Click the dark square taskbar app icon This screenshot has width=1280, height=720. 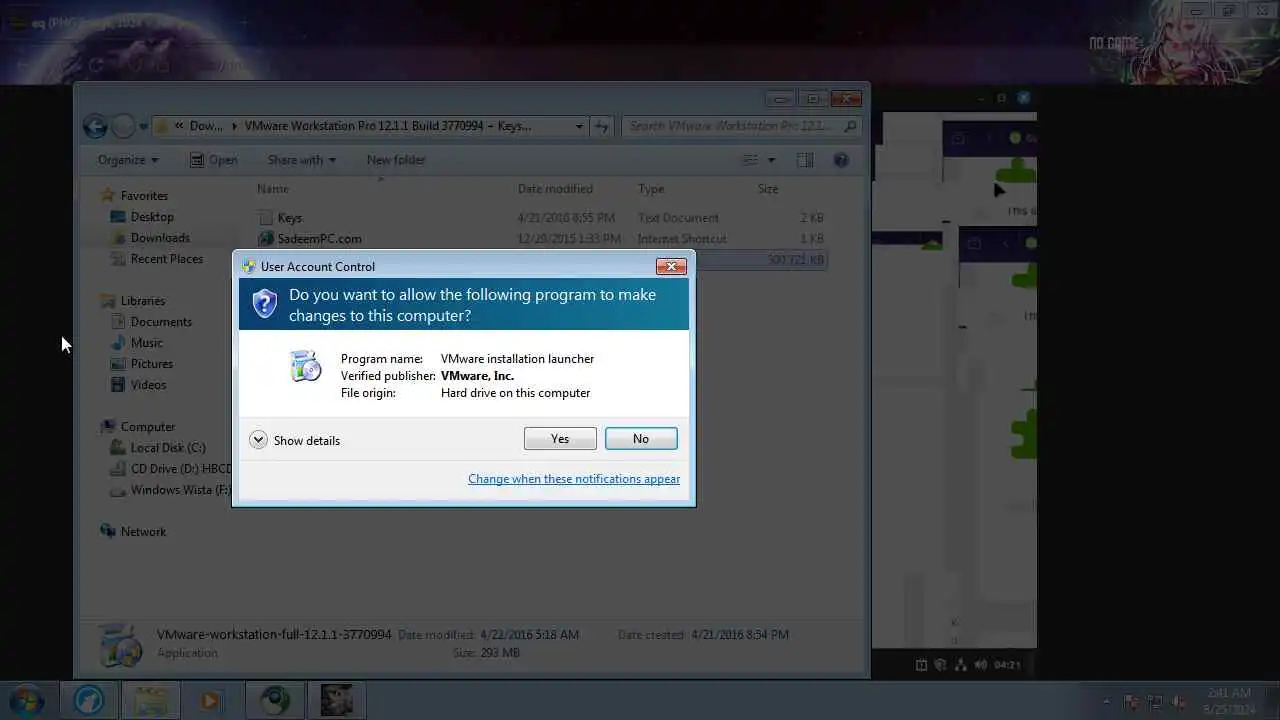click(337, 700)
